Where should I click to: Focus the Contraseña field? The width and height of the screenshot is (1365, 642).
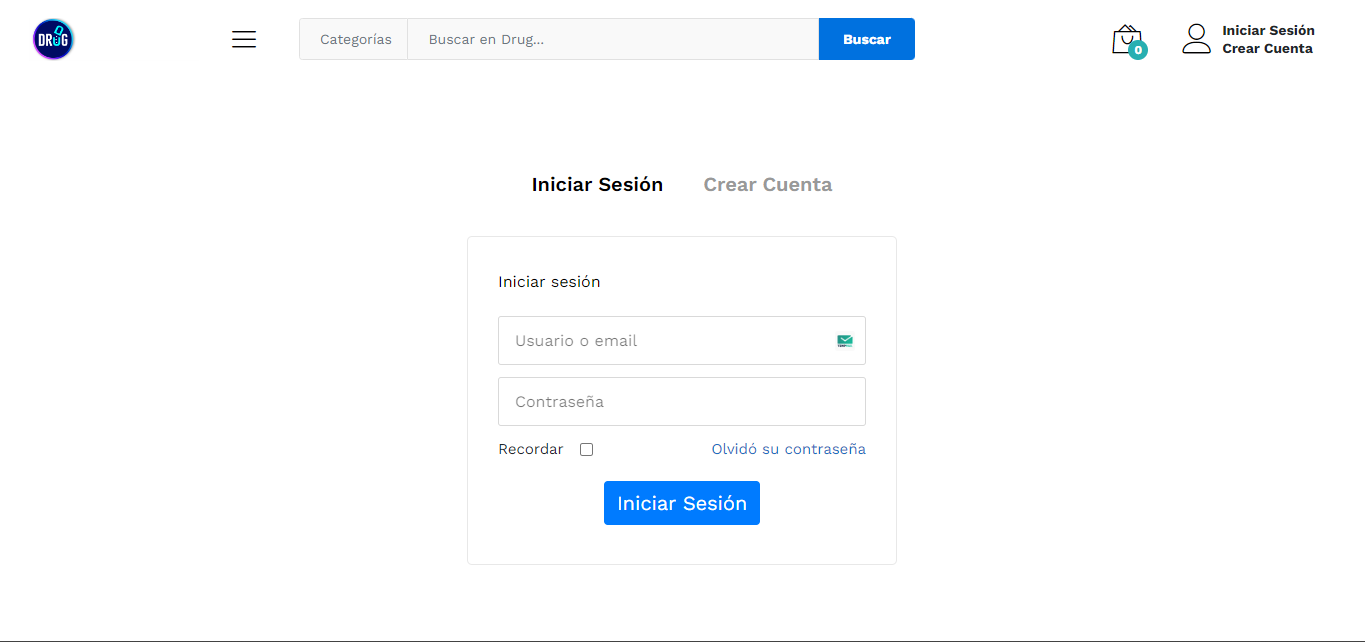(681, 402)
